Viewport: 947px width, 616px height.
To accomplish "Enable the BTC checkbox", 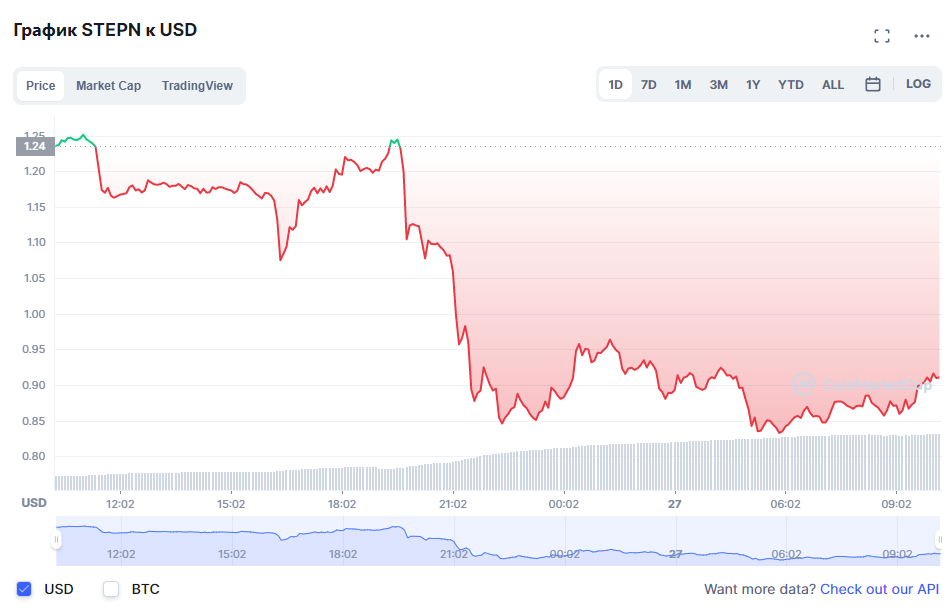I will coord(111,589).
